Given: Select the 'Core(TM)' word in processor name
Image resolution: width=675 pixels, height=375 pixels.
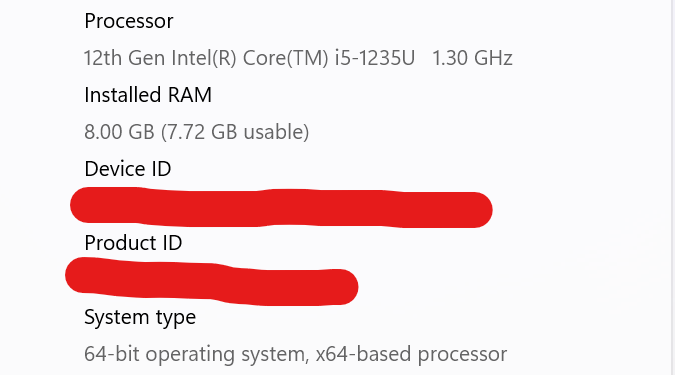Looking at the screenshot, I should (285, 58).
